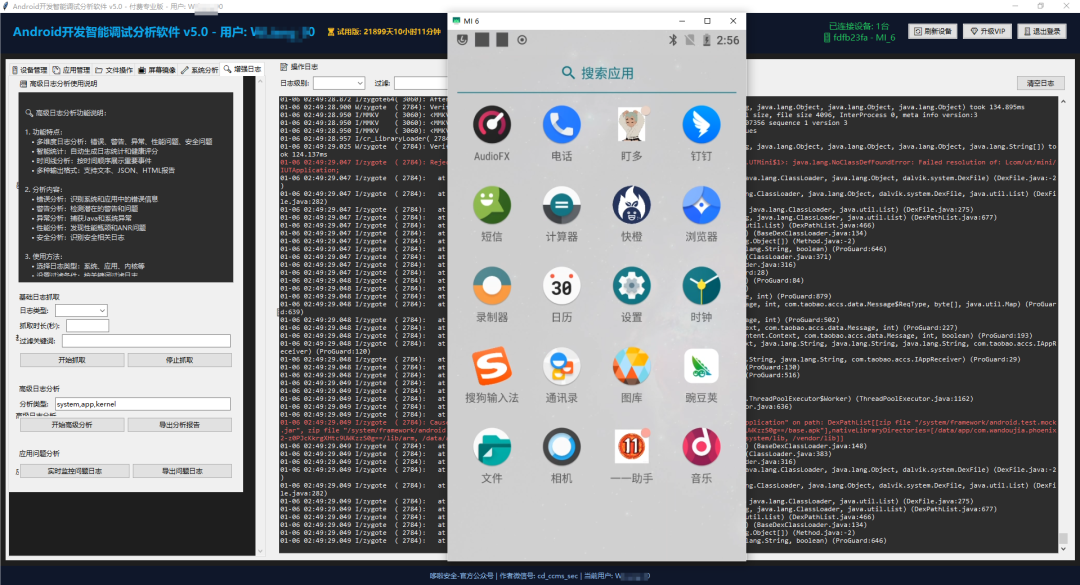Tap the search magnifier in 搜索应用 bar
Viewport: 1080px width, 585px height.
(568, 72)
